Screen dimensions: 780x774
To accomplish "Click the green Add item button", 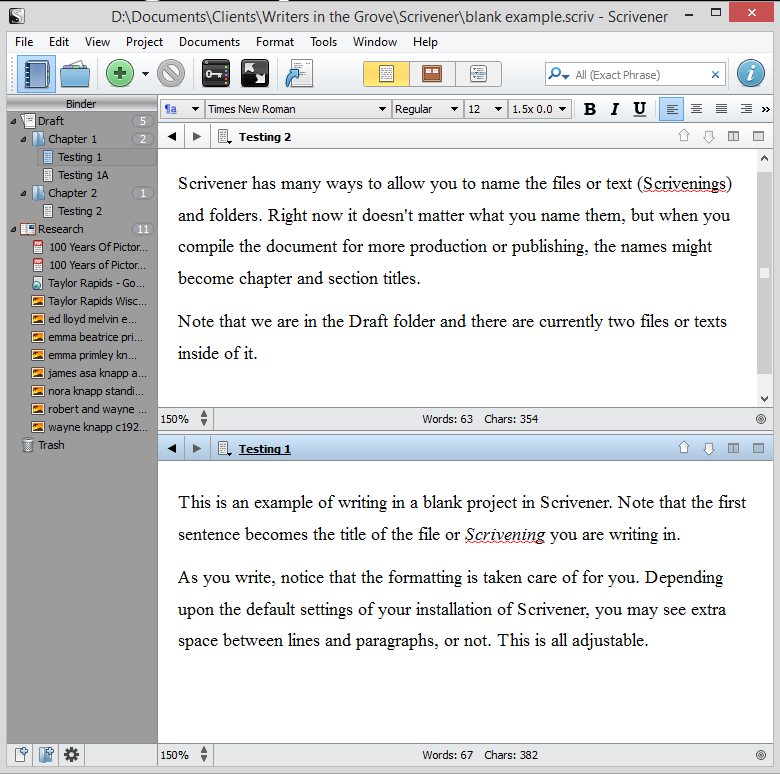I will point(120,74).
